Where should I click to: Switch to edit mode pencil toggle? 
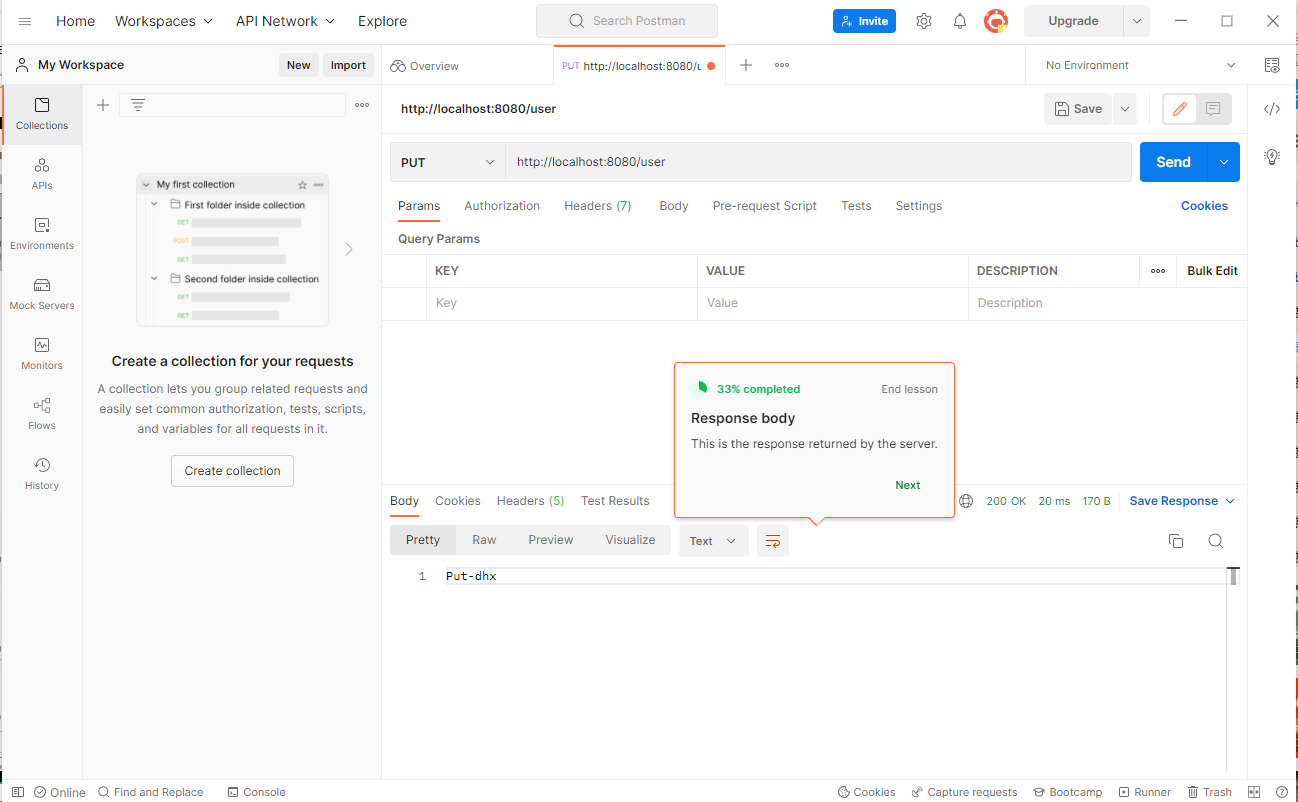[1180, 109]
